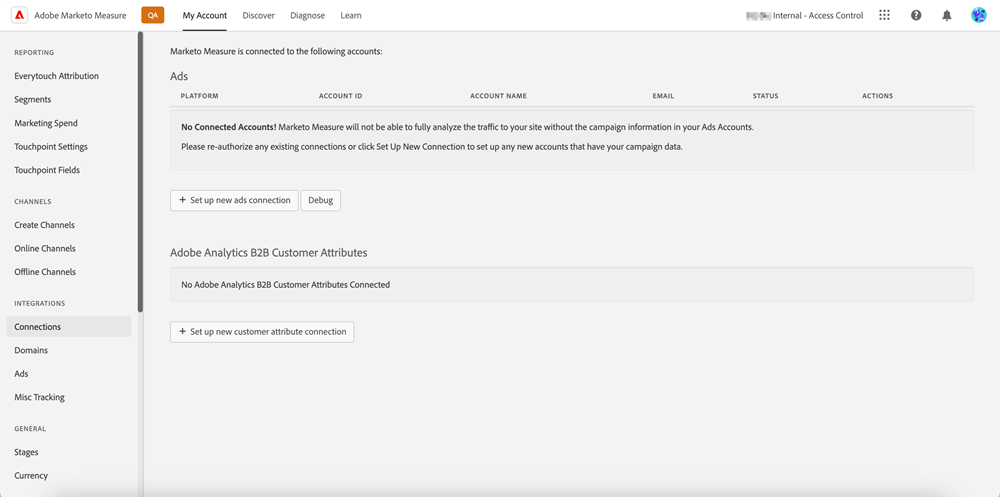Click the ACTIONS column header
Viewport: 1000px width, 498px height.
[x=878, y=96]
